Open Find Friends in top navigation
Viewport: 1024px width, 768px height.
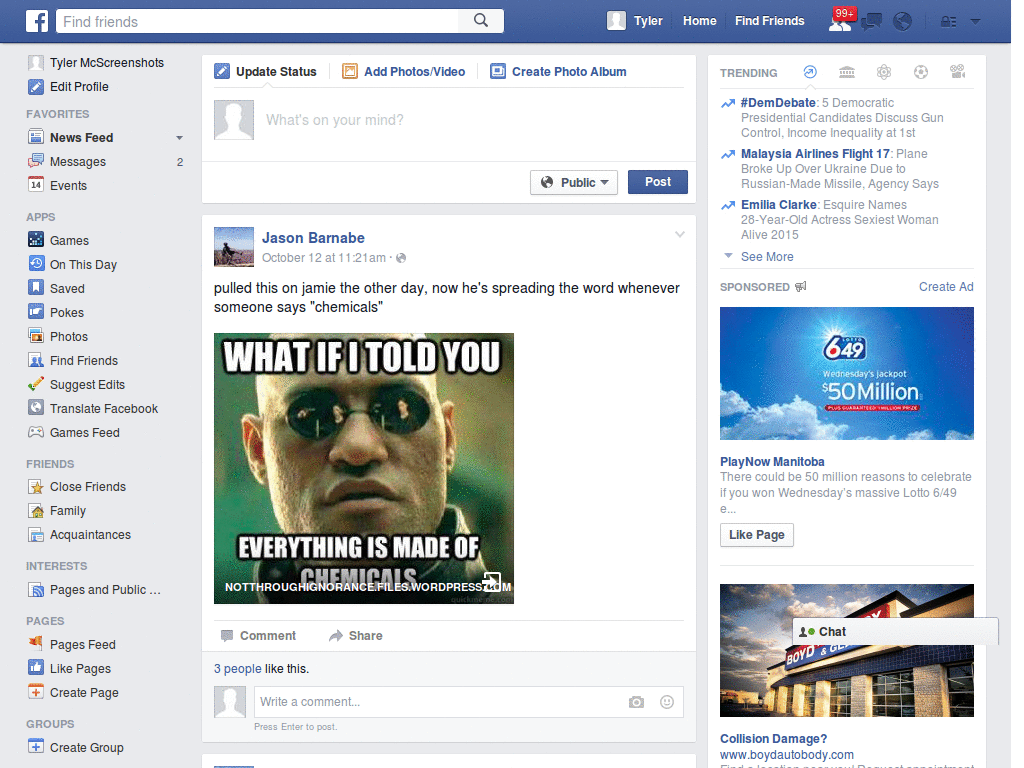(769, 21)
